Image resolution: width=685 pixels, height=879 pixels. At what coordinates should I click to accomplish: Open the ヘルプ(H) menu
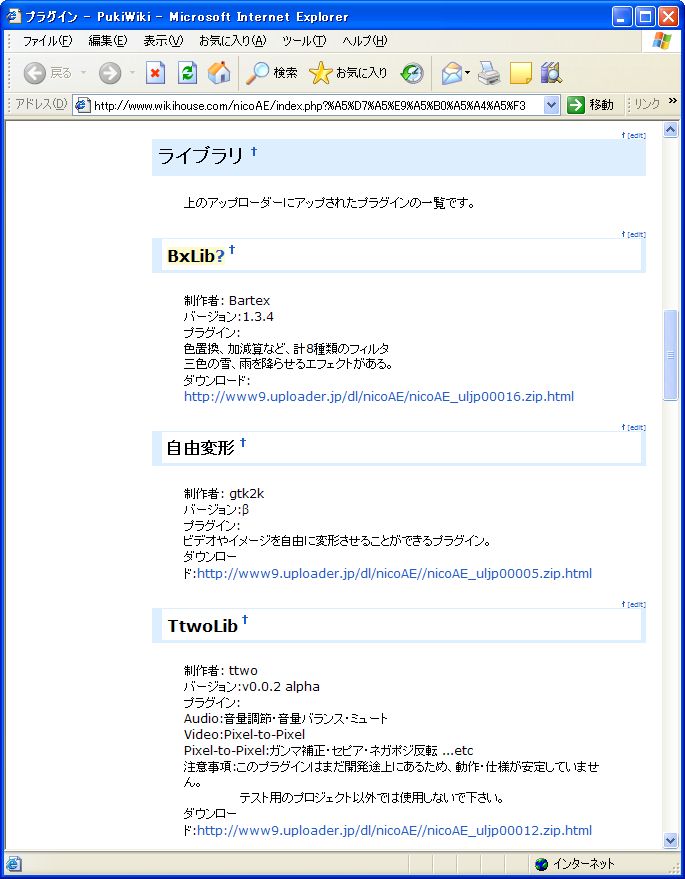pos(364,41)
